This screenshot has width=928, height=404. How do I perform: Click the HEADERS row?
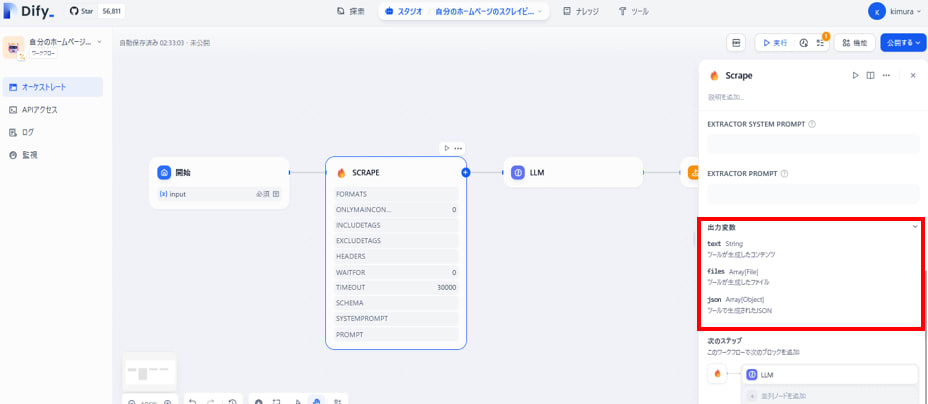396,256
